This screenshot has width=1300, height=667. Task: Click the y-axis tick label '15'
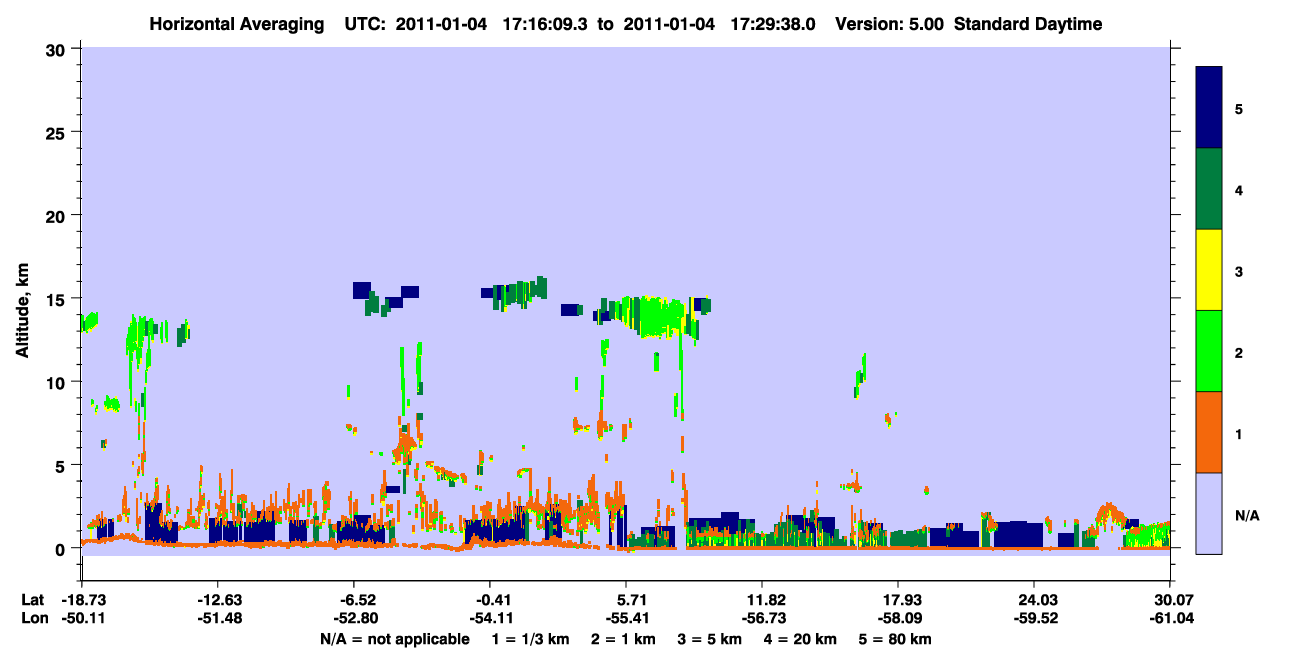[x=58, y=299]
